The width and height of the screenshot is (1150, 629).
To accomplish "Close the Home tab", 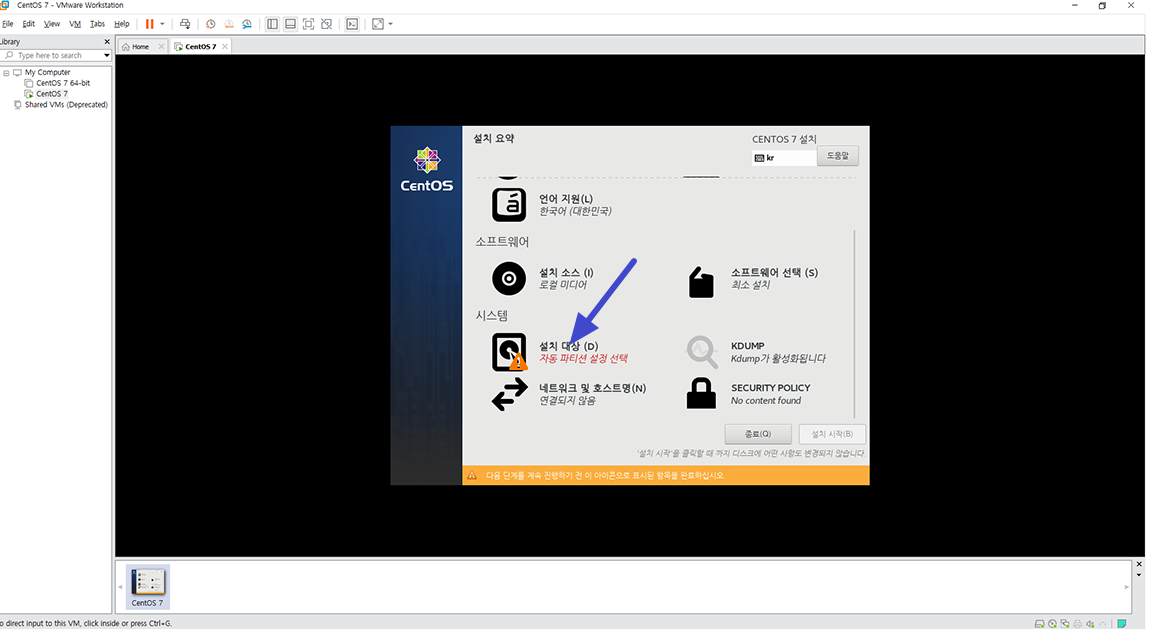I will (x=161, y=46).
